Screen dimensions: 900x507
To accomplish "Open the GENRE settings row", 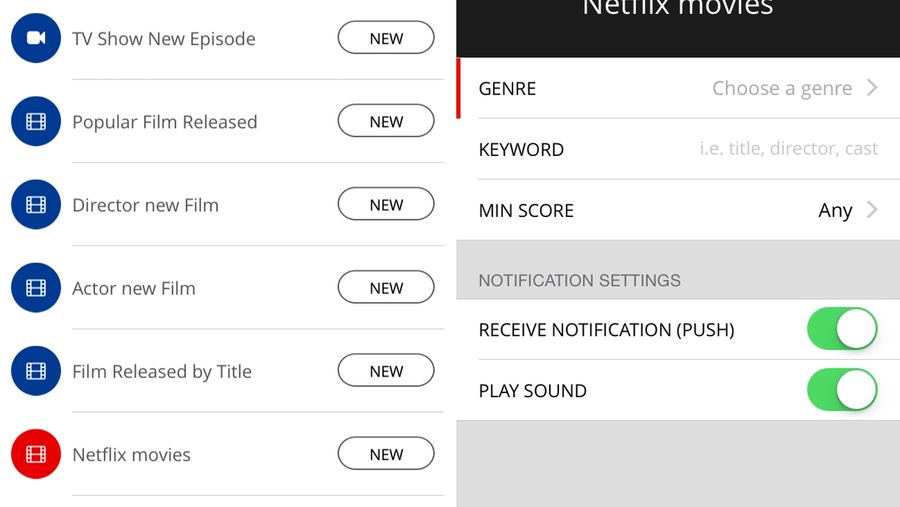I will coord(678,88).
